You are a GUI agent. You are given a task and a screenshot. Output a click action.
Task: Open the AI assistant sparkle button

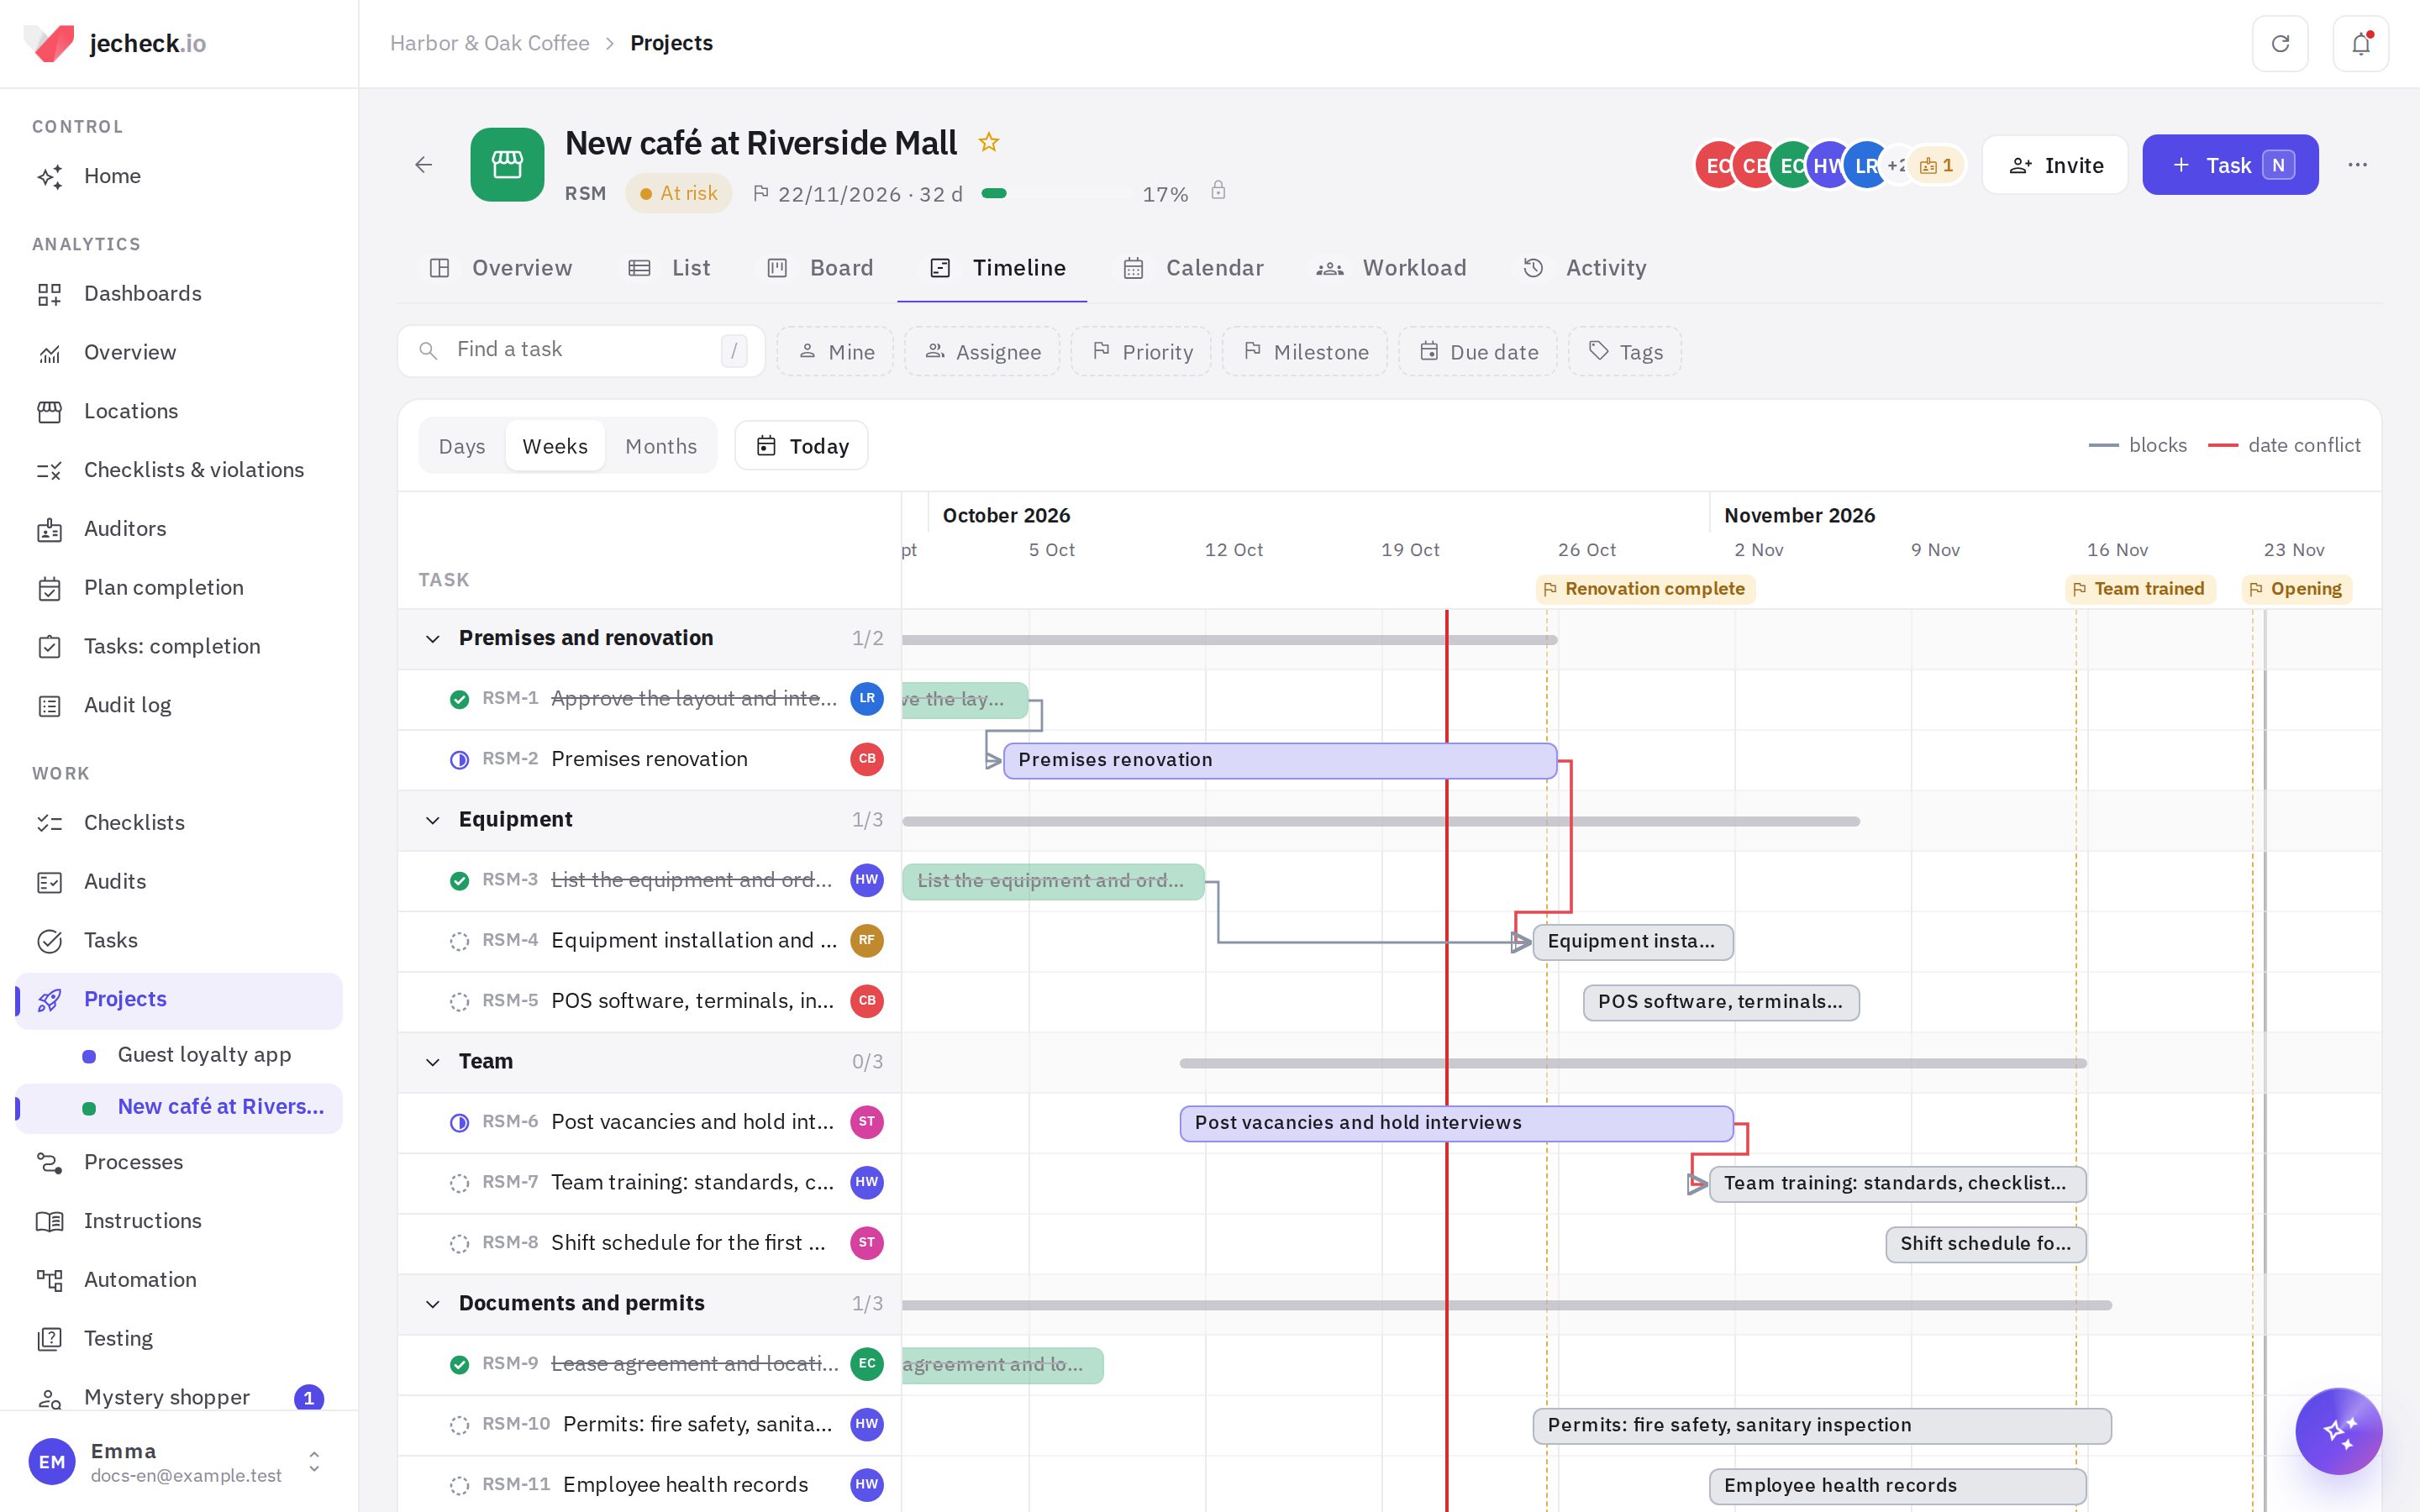click(x=2338, y=1430)
